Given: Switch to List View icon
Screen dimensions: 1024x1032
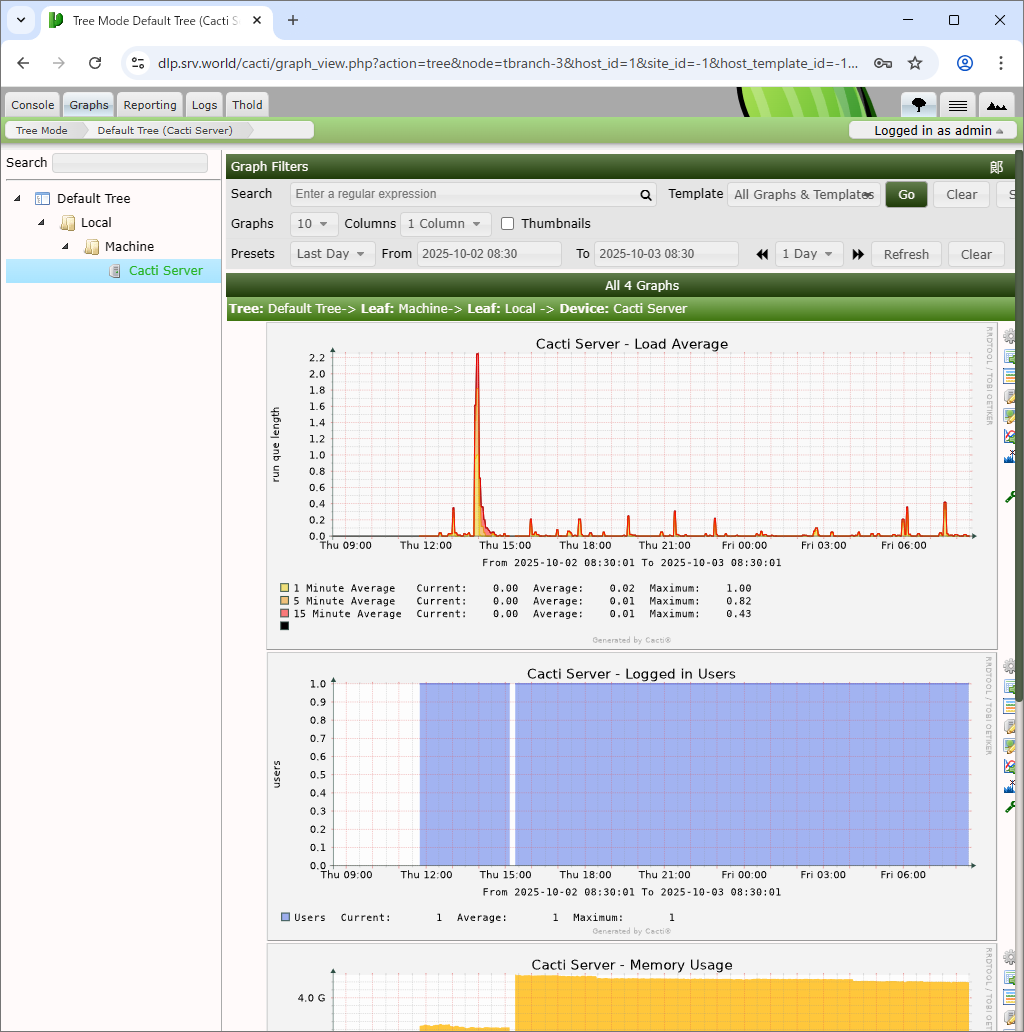Looking at the screenshot, I should [x=957, y=104].
